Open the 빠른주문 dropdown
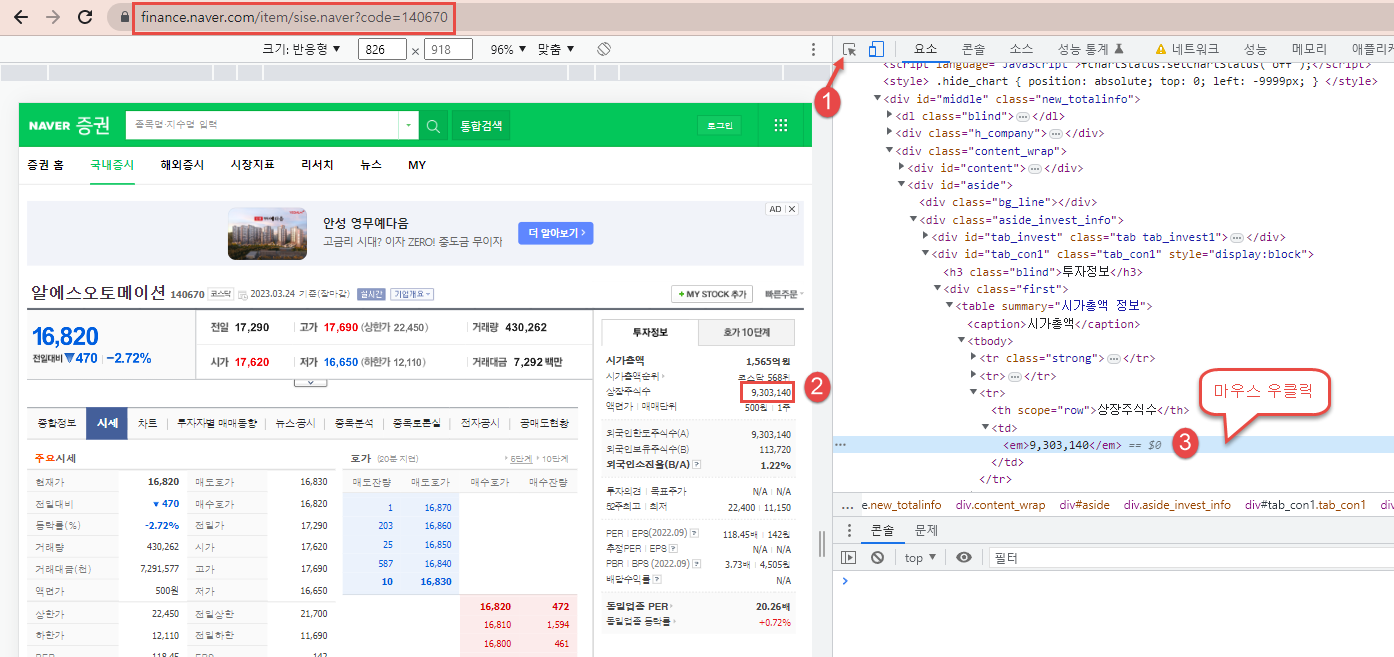The width and height of the screenshot is (1394, 657). point(784,294)
